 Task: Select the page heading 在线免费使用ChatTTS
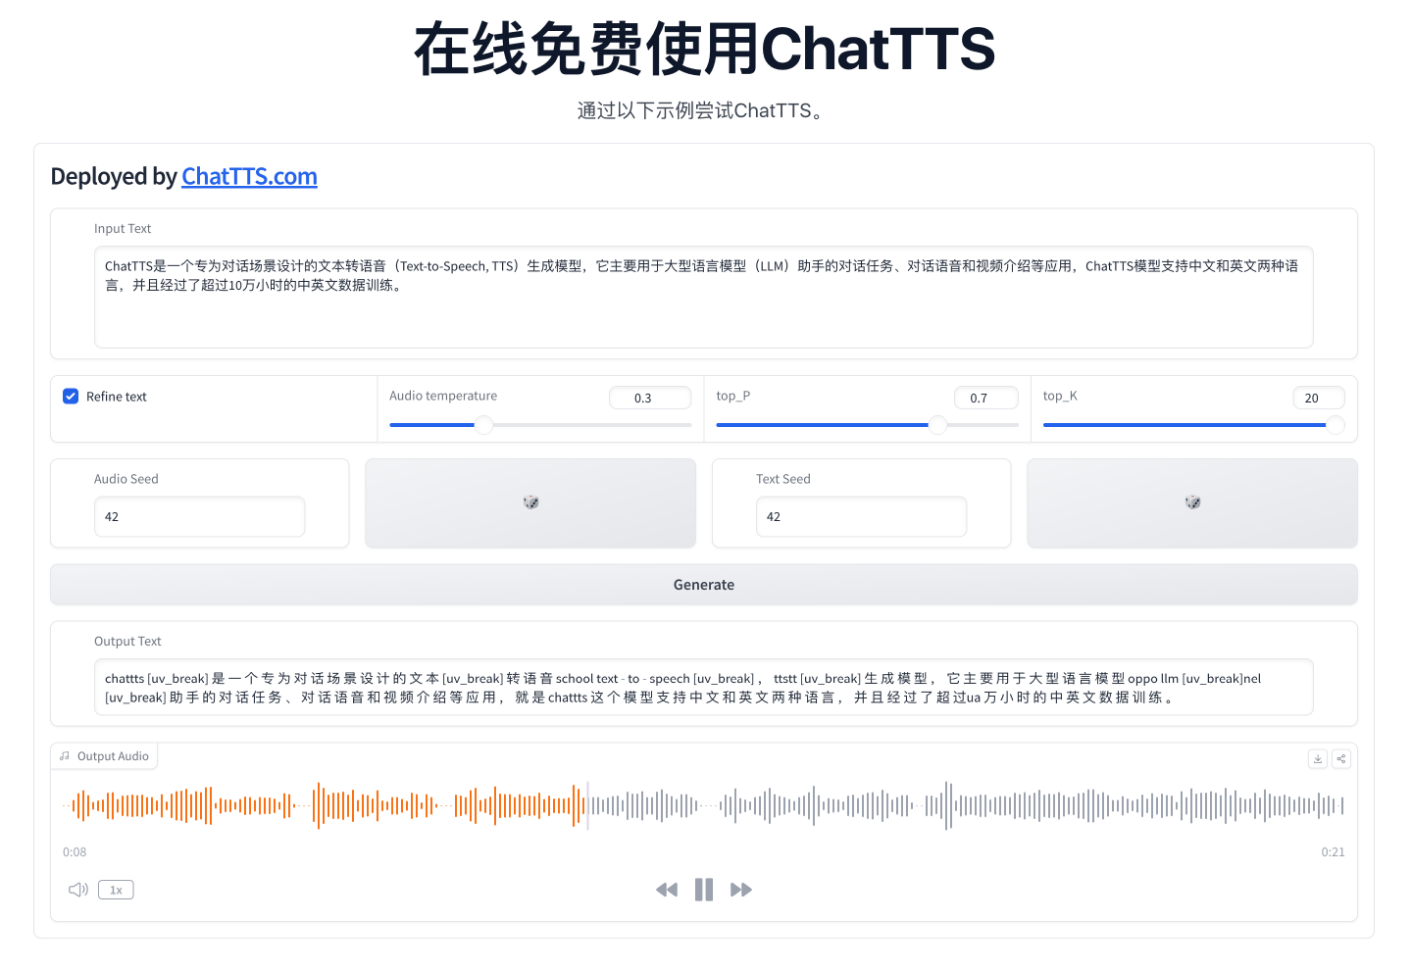pyautogui.click(x=703, y=50)
